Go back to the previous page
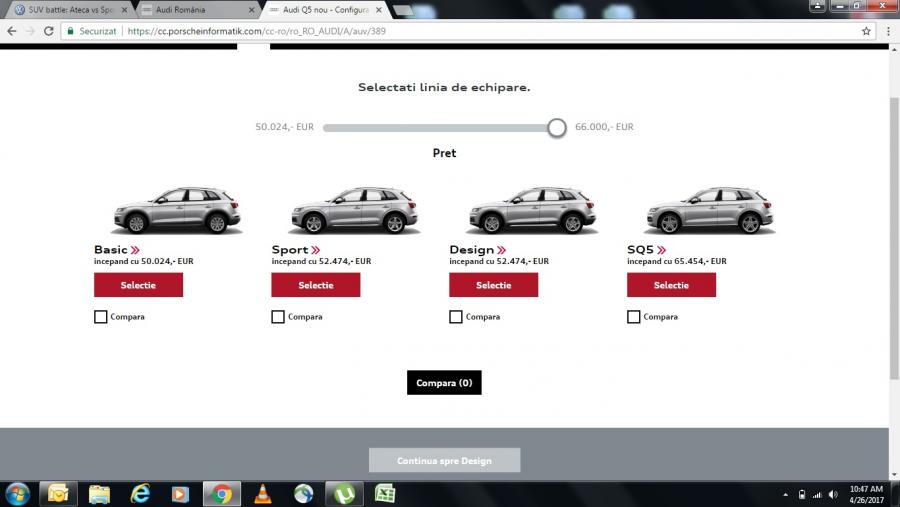This screenshot has width=900, height=507. [x=11, y=31]
